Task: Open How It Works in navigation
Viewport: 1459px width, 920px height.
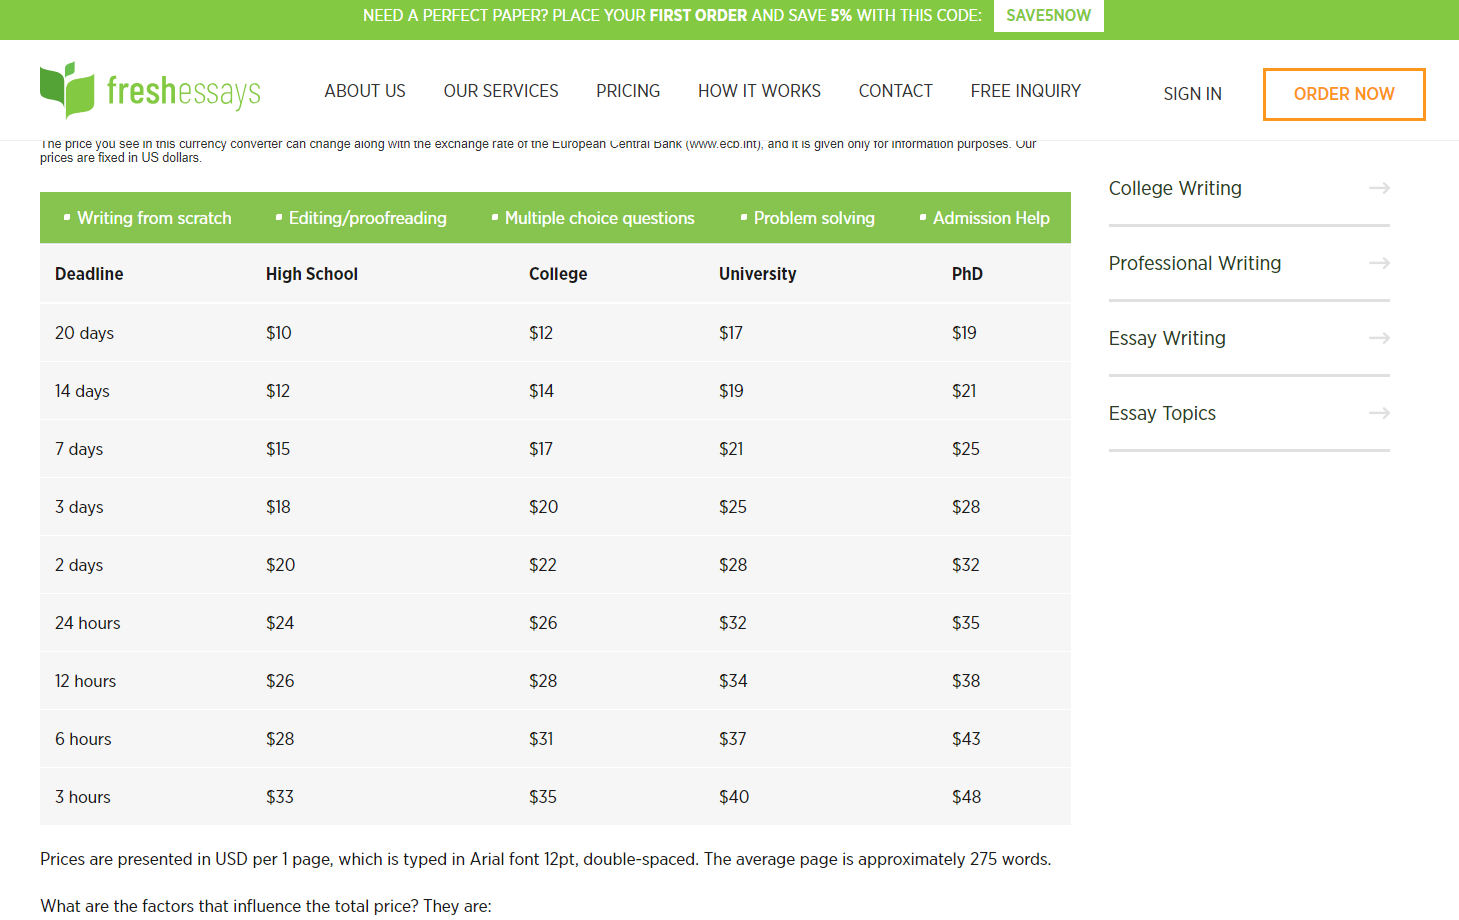Action: coord(759,91)
